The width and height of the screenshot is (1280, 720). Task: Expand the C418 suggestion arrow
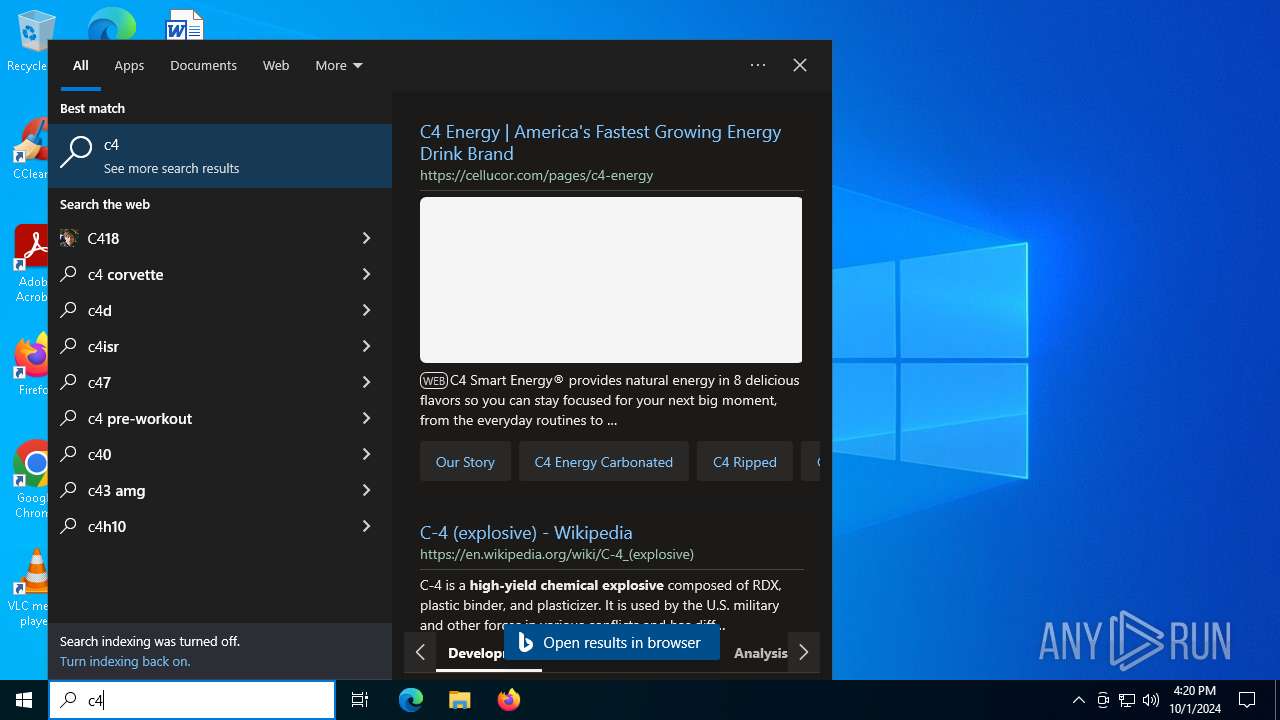click(x=366, y=238)
